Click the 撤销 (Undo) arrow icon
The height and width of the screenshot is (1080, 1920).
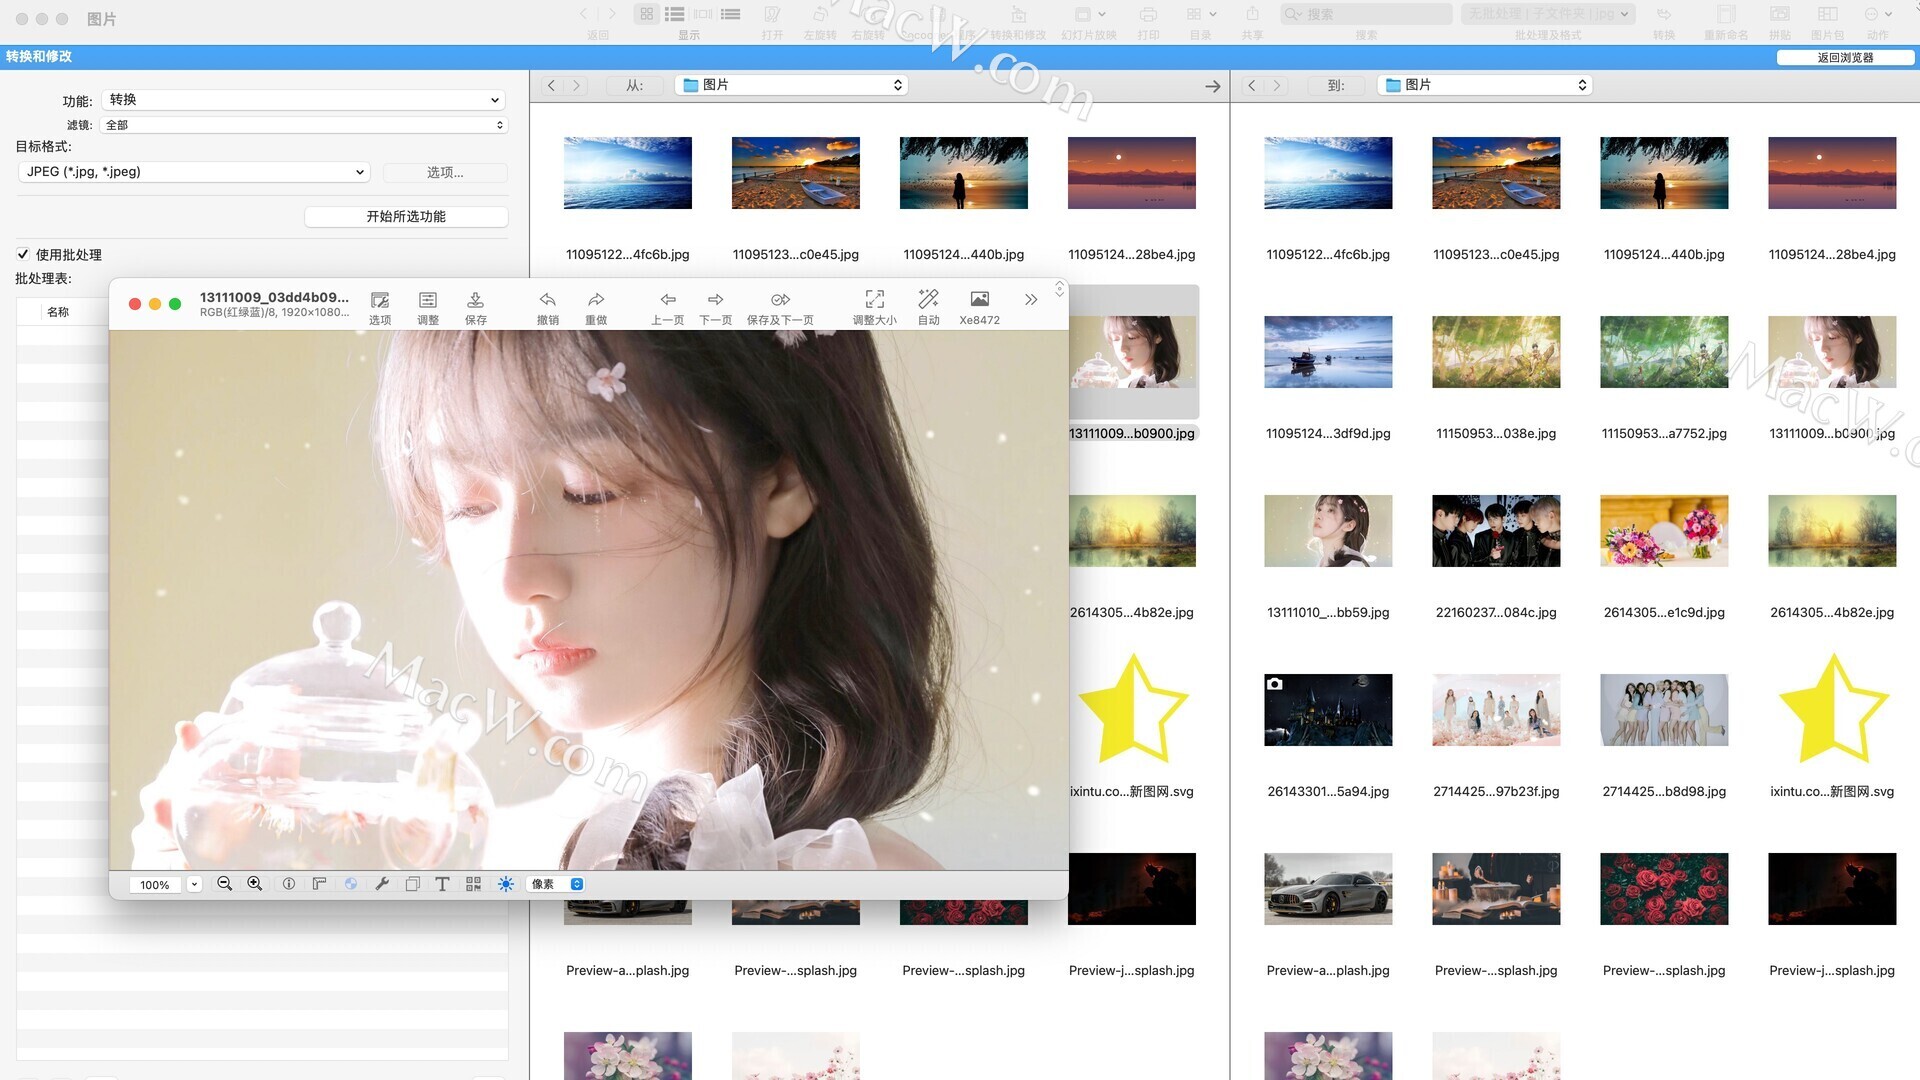point(548,307)
